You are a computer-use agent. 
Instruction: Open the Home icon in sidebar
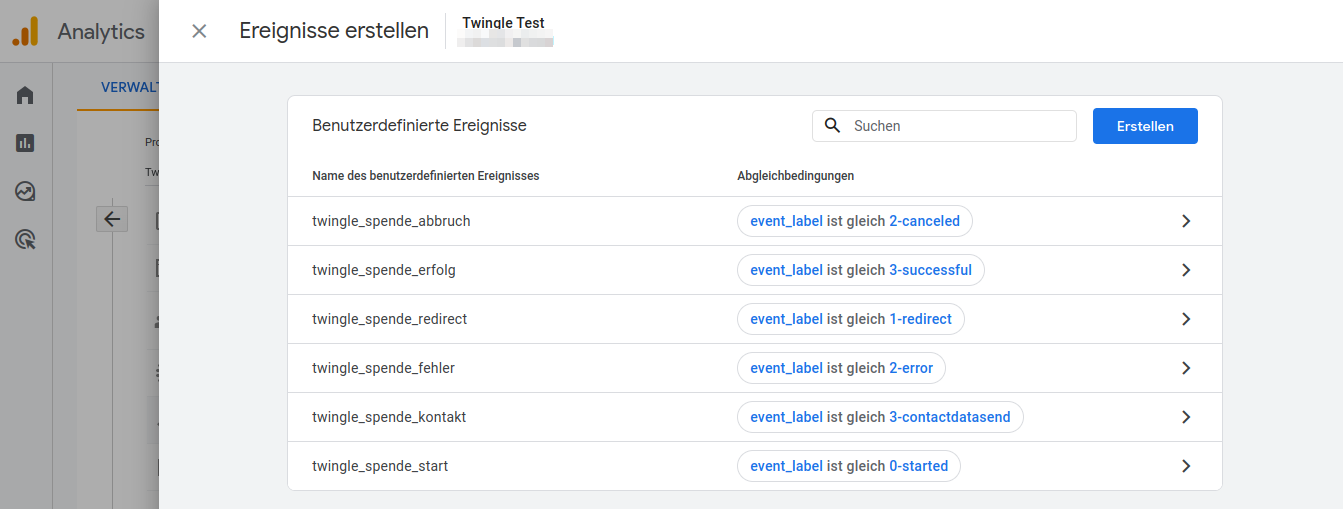pyautogui.click(x=25, y=95)
